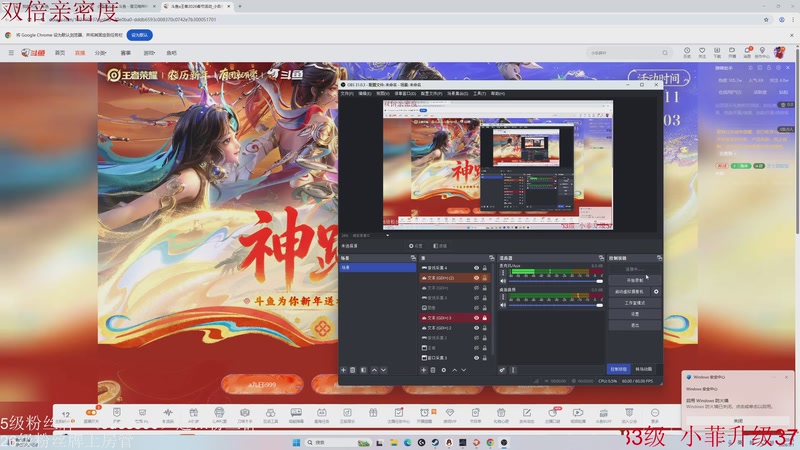Image resolution: width=800 pixels, height=450 pixels.
Task: Click 开始录制 button in OBS controls
Action: tap(635, 281)
